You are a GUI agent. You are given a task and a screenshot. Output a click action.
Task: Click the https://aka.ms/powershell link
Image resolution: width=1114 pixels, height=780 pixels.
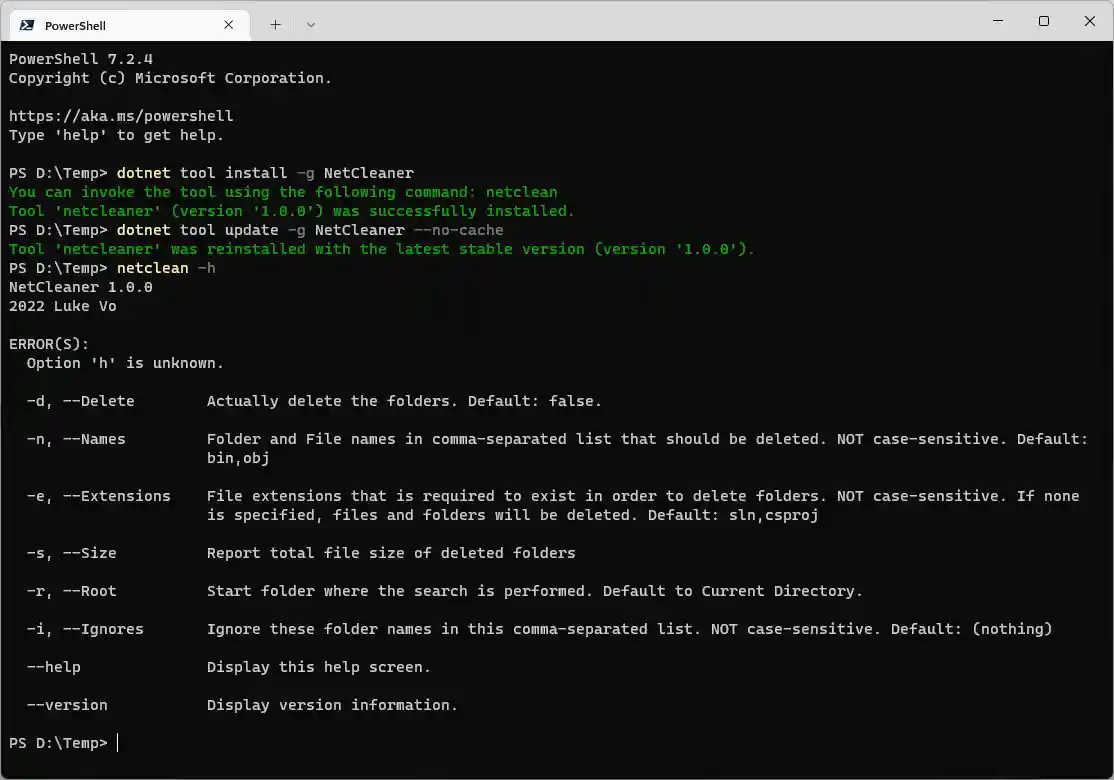point(121,116)
